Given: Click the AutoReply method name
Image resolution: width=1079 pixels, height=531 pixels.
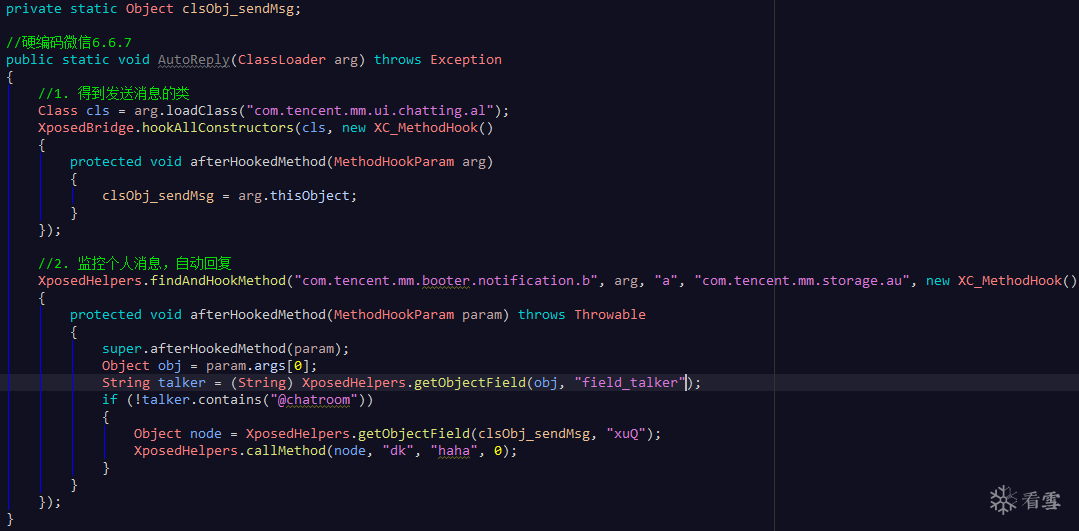Looking at the screenshot, I should point(193,60).
